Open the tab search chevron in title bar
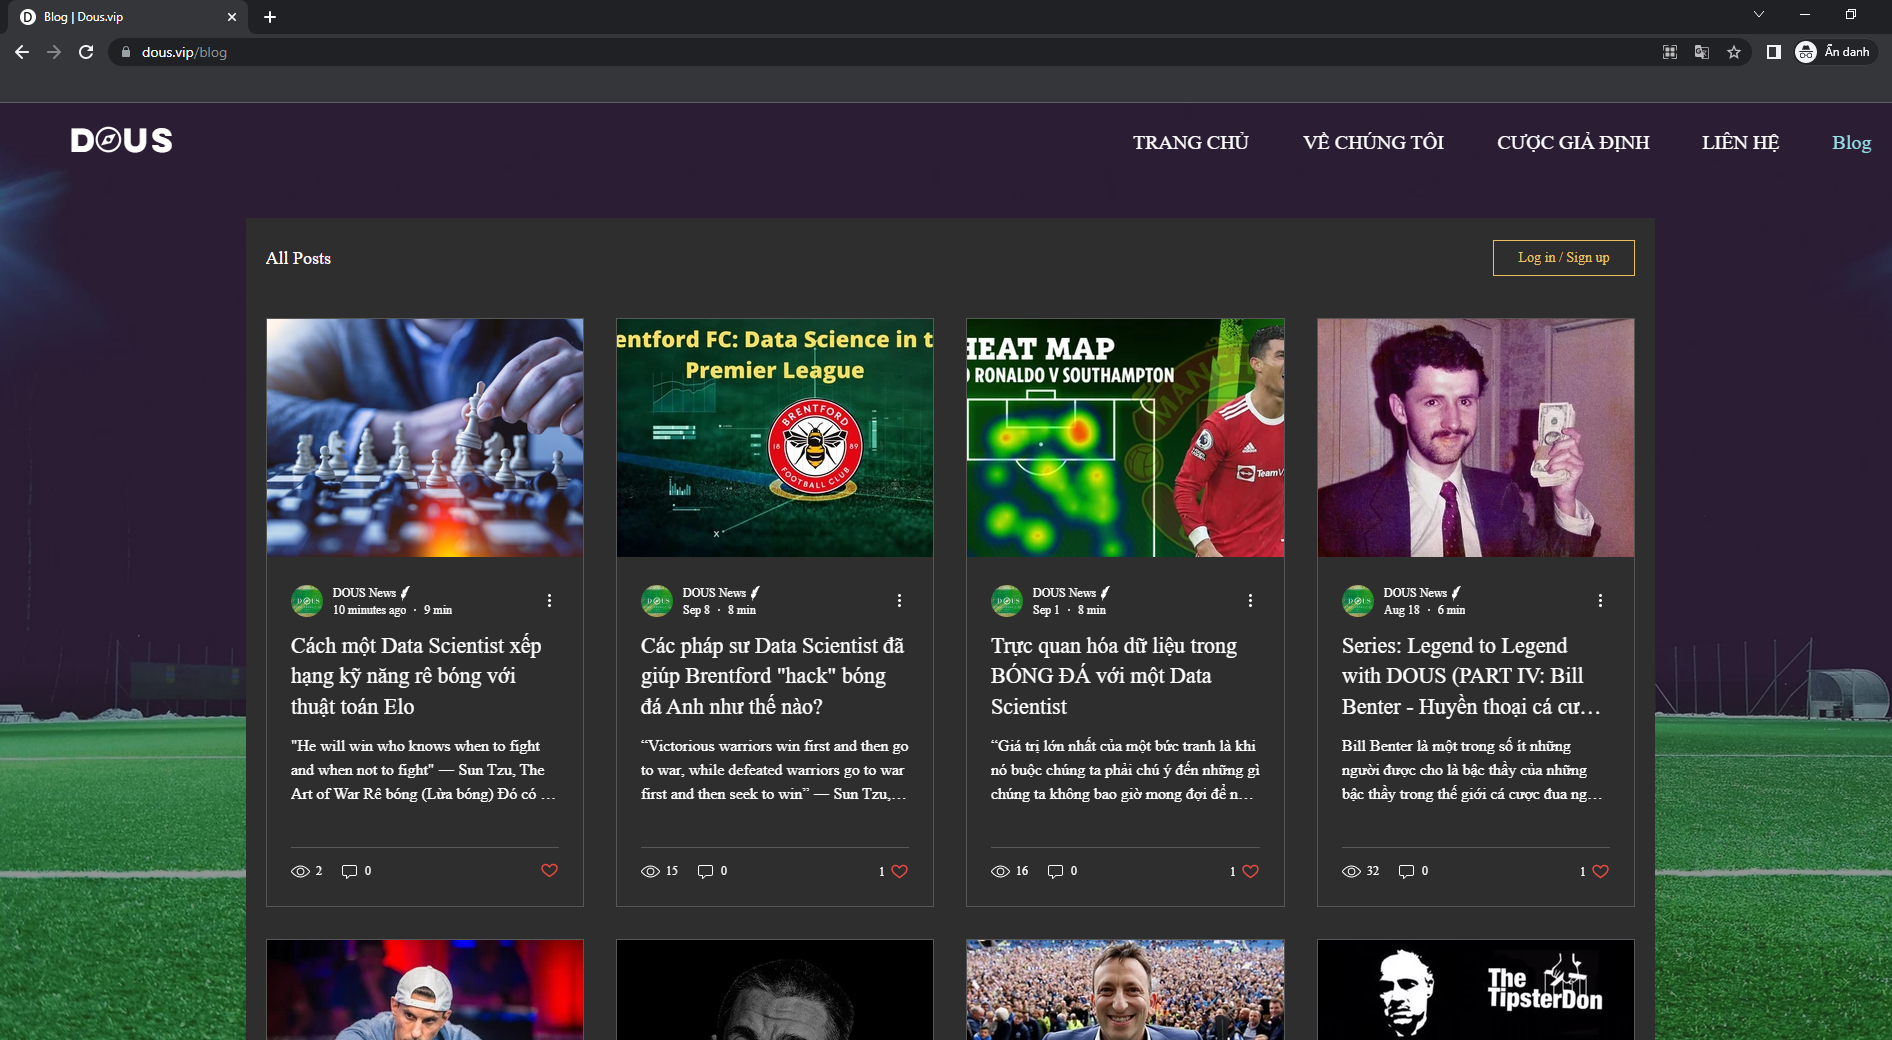 [x=1758, y=14]
